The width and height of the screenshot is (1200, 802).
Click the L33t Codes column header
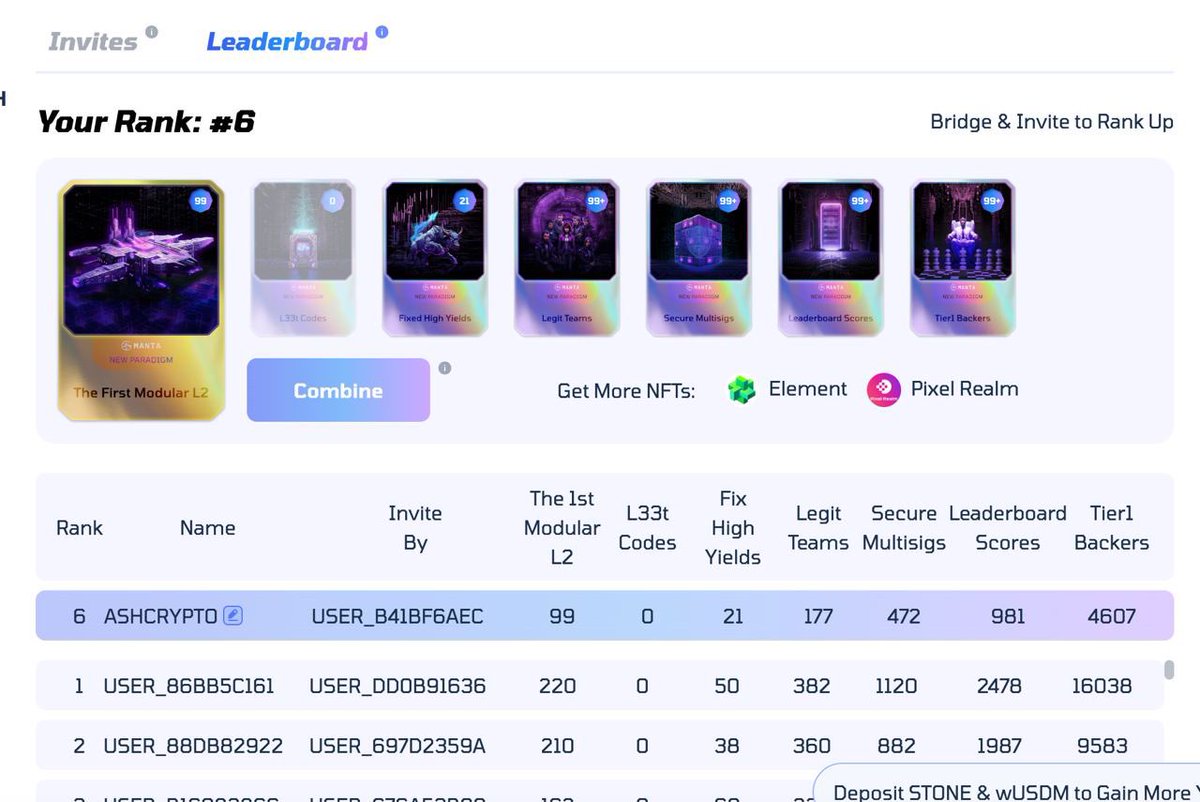click(647, 528)
